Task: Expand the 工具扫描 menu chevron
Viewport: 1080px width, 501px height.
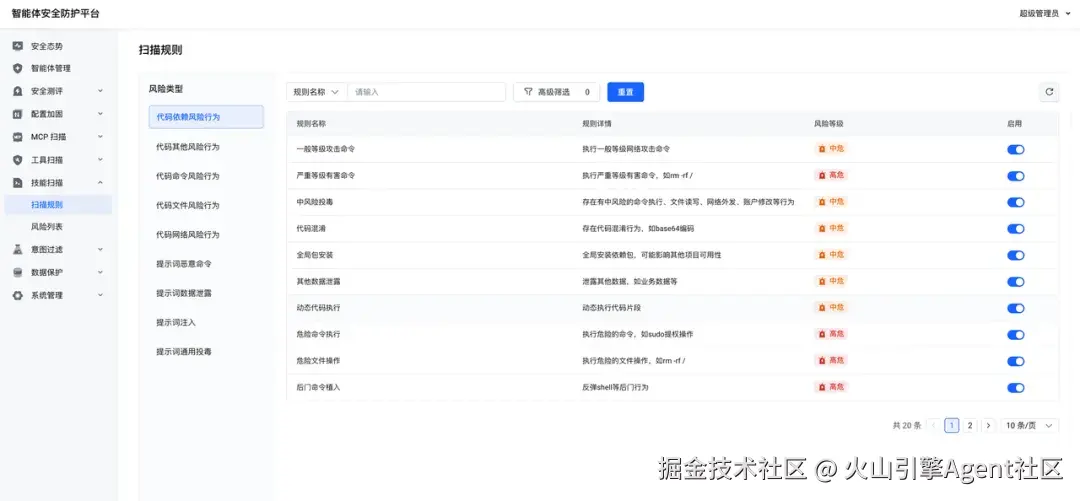Action: (x=100, y=160)
